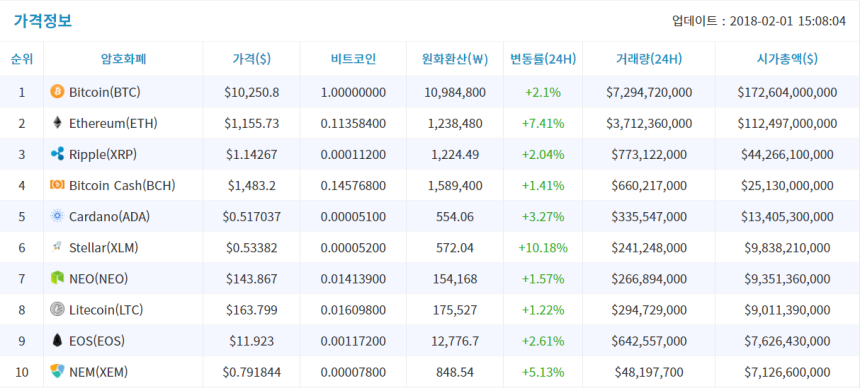Screen dimensions: 860x388
Task: Click Cardano change rate +3.27%
Action: (543, 217)
